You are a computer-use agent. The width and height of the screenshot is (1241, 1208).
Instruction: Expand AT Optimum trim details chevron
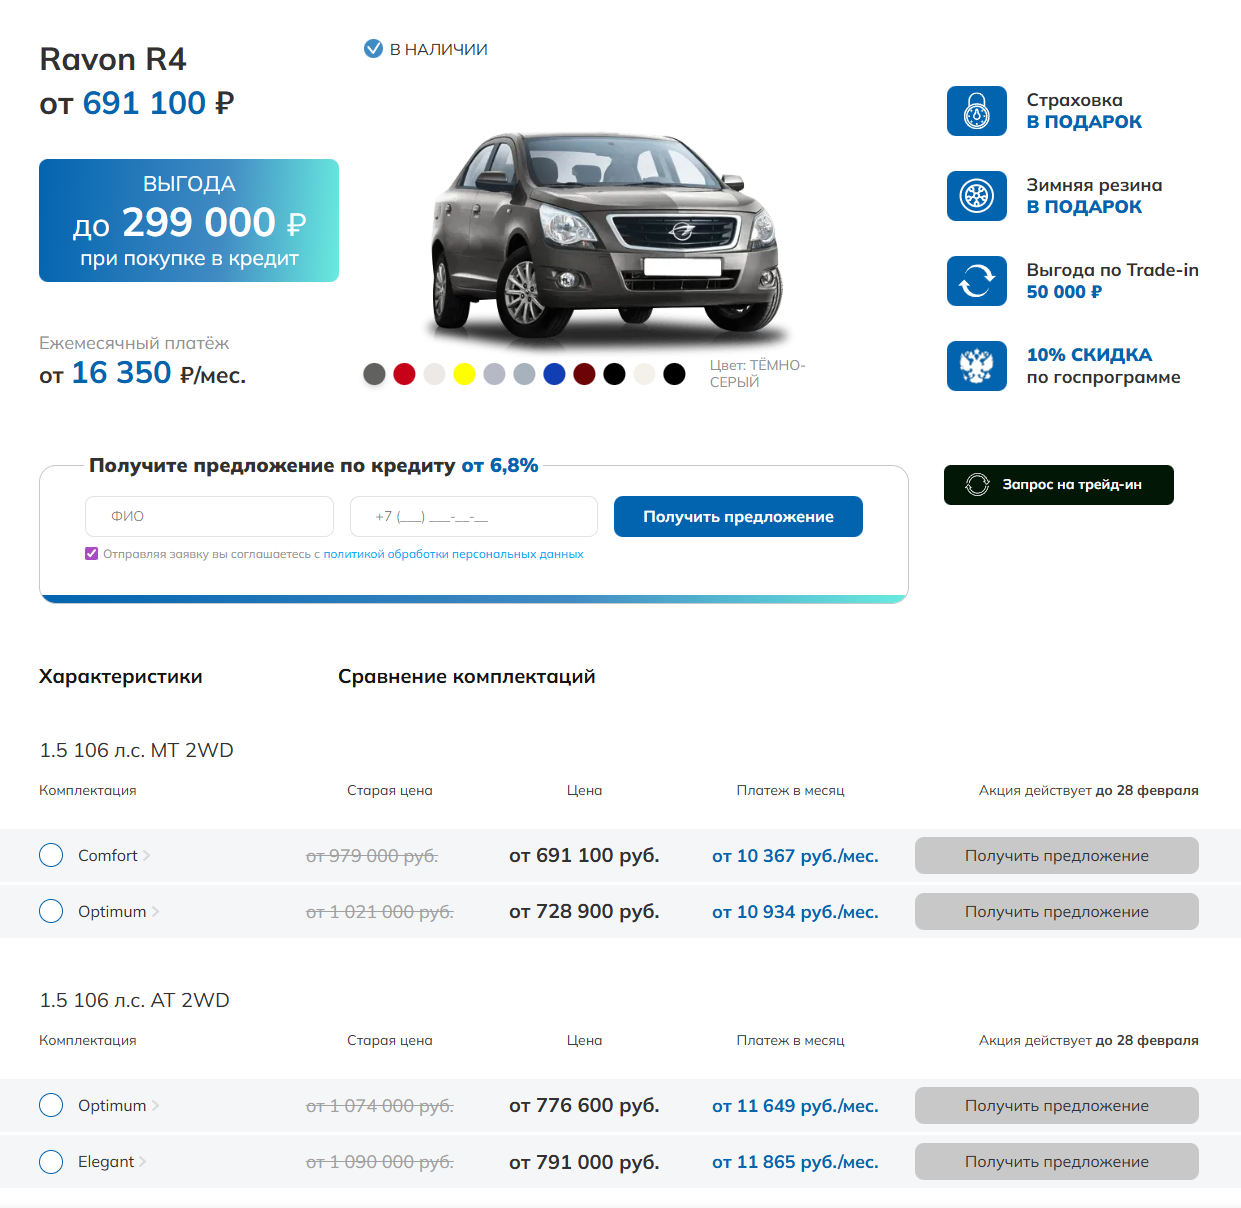tap(155, 1105)
